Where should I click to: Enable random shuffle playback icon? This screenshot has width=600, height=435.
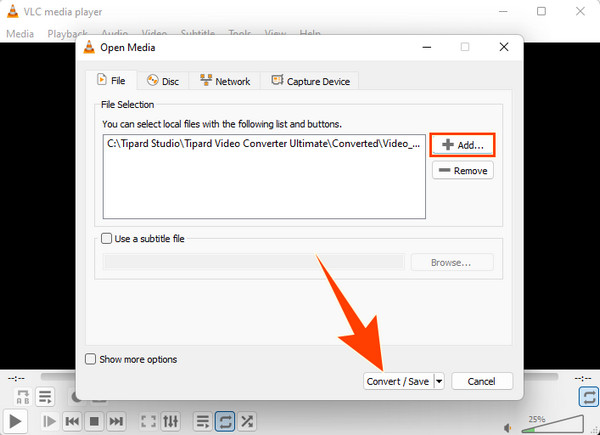tap(247, 421)
